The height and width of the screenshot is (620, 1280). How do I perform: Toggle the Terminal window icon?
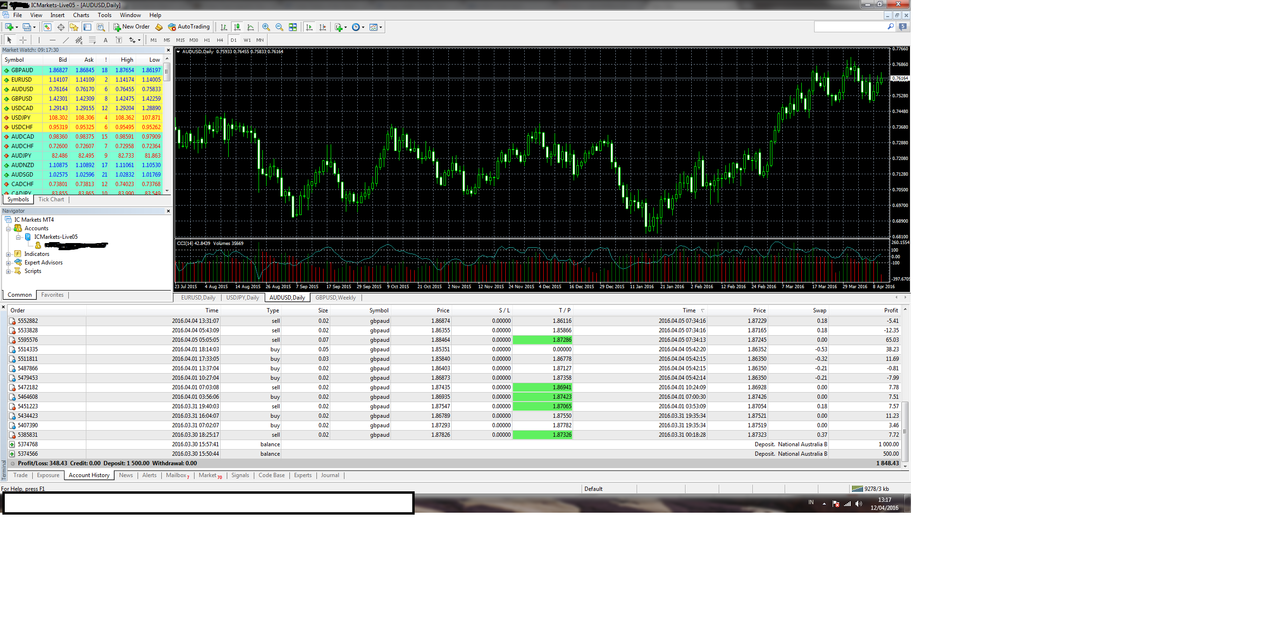87,27
